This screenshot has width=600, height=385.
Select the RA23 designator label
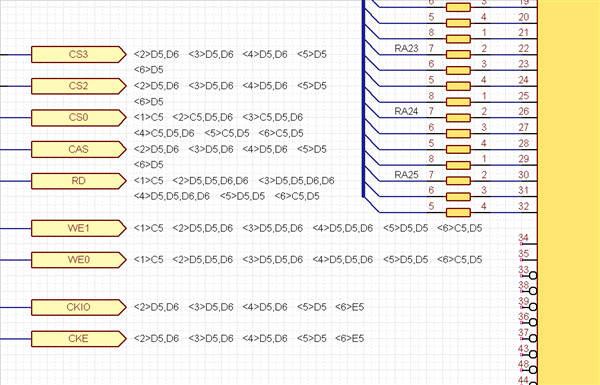click(406, 49)
